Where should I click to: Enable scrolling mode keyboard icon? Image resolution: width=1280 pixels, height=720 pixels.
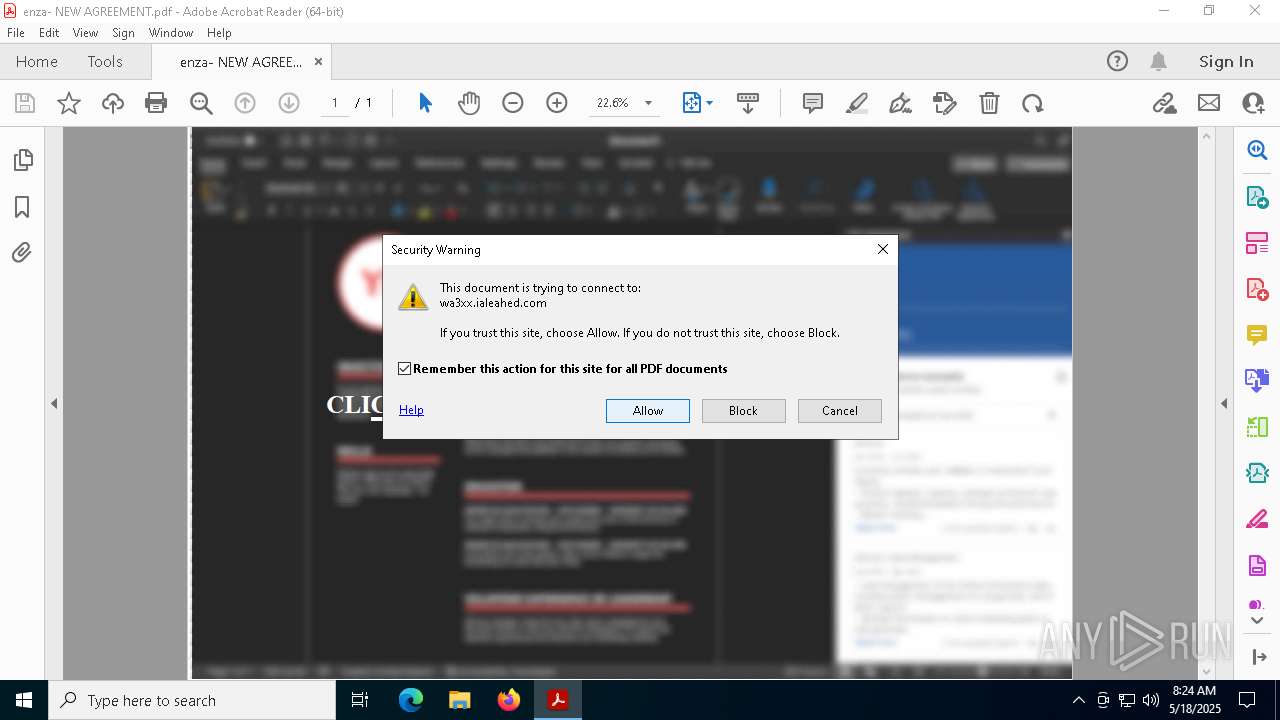[748, 103]
